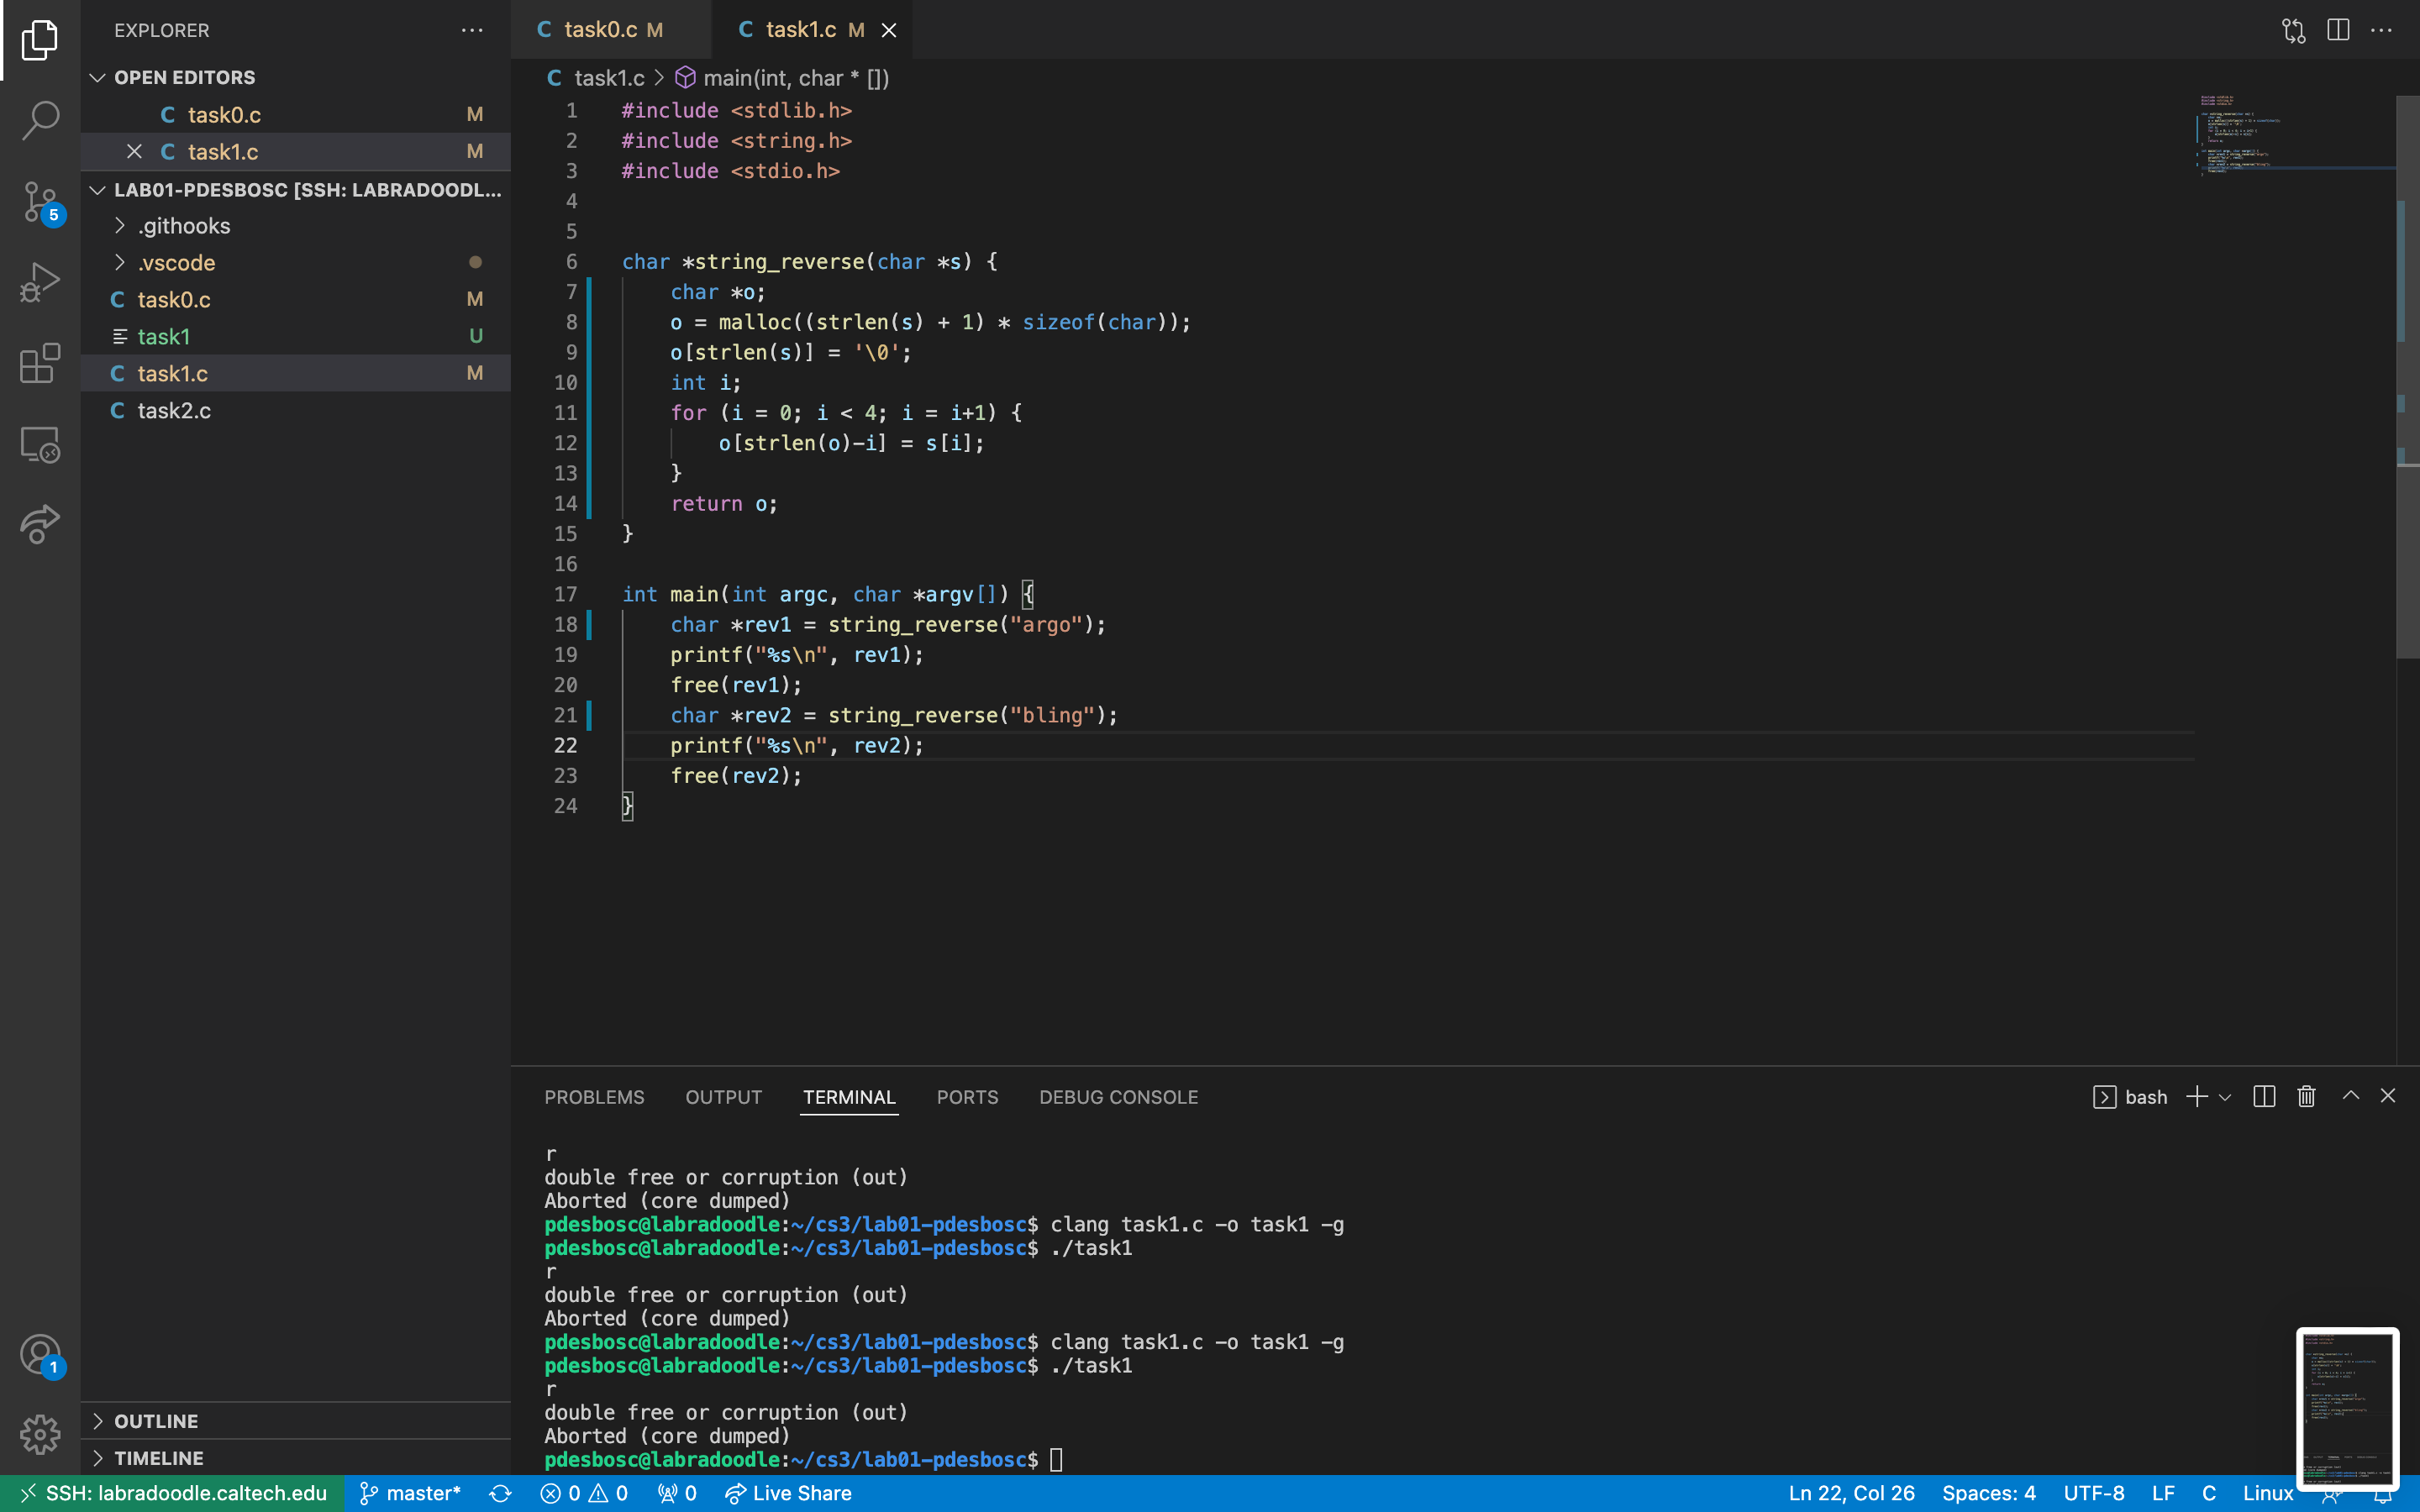2420x1512 pixels.
Task: Toggle maximized terminal panel size
Action: (2351, 1096)
